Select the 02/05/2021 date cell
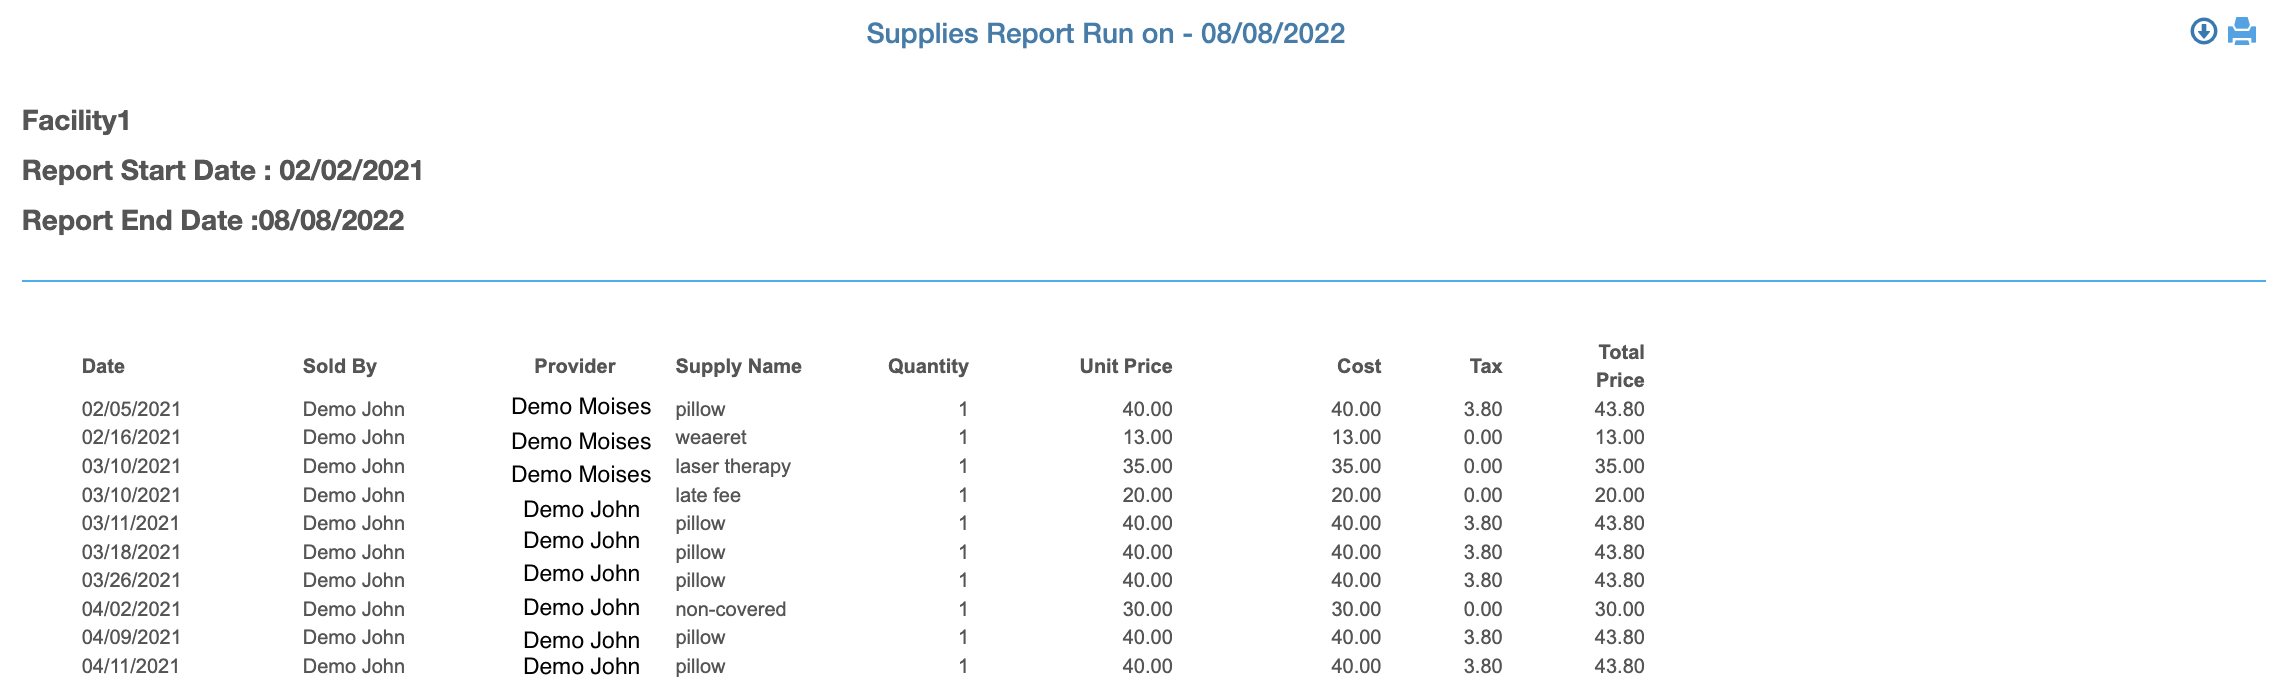Screen dimensions: 2276x686 (x=131, y=409)
